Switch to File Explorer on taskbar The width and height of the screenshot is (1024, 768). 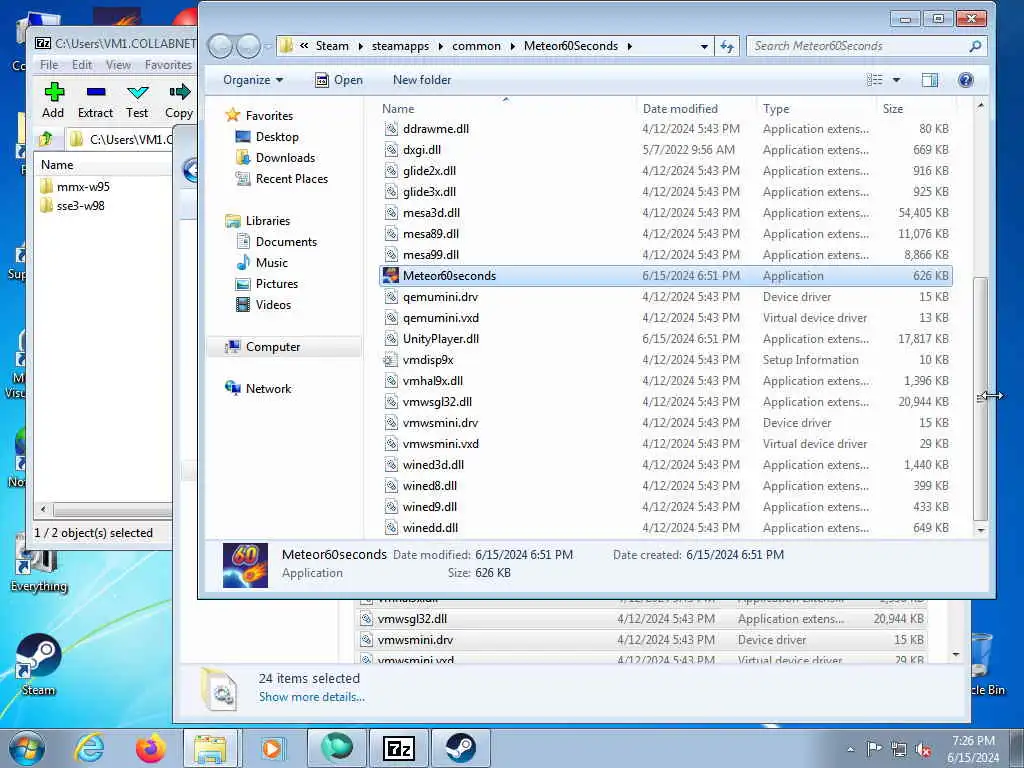210,748
